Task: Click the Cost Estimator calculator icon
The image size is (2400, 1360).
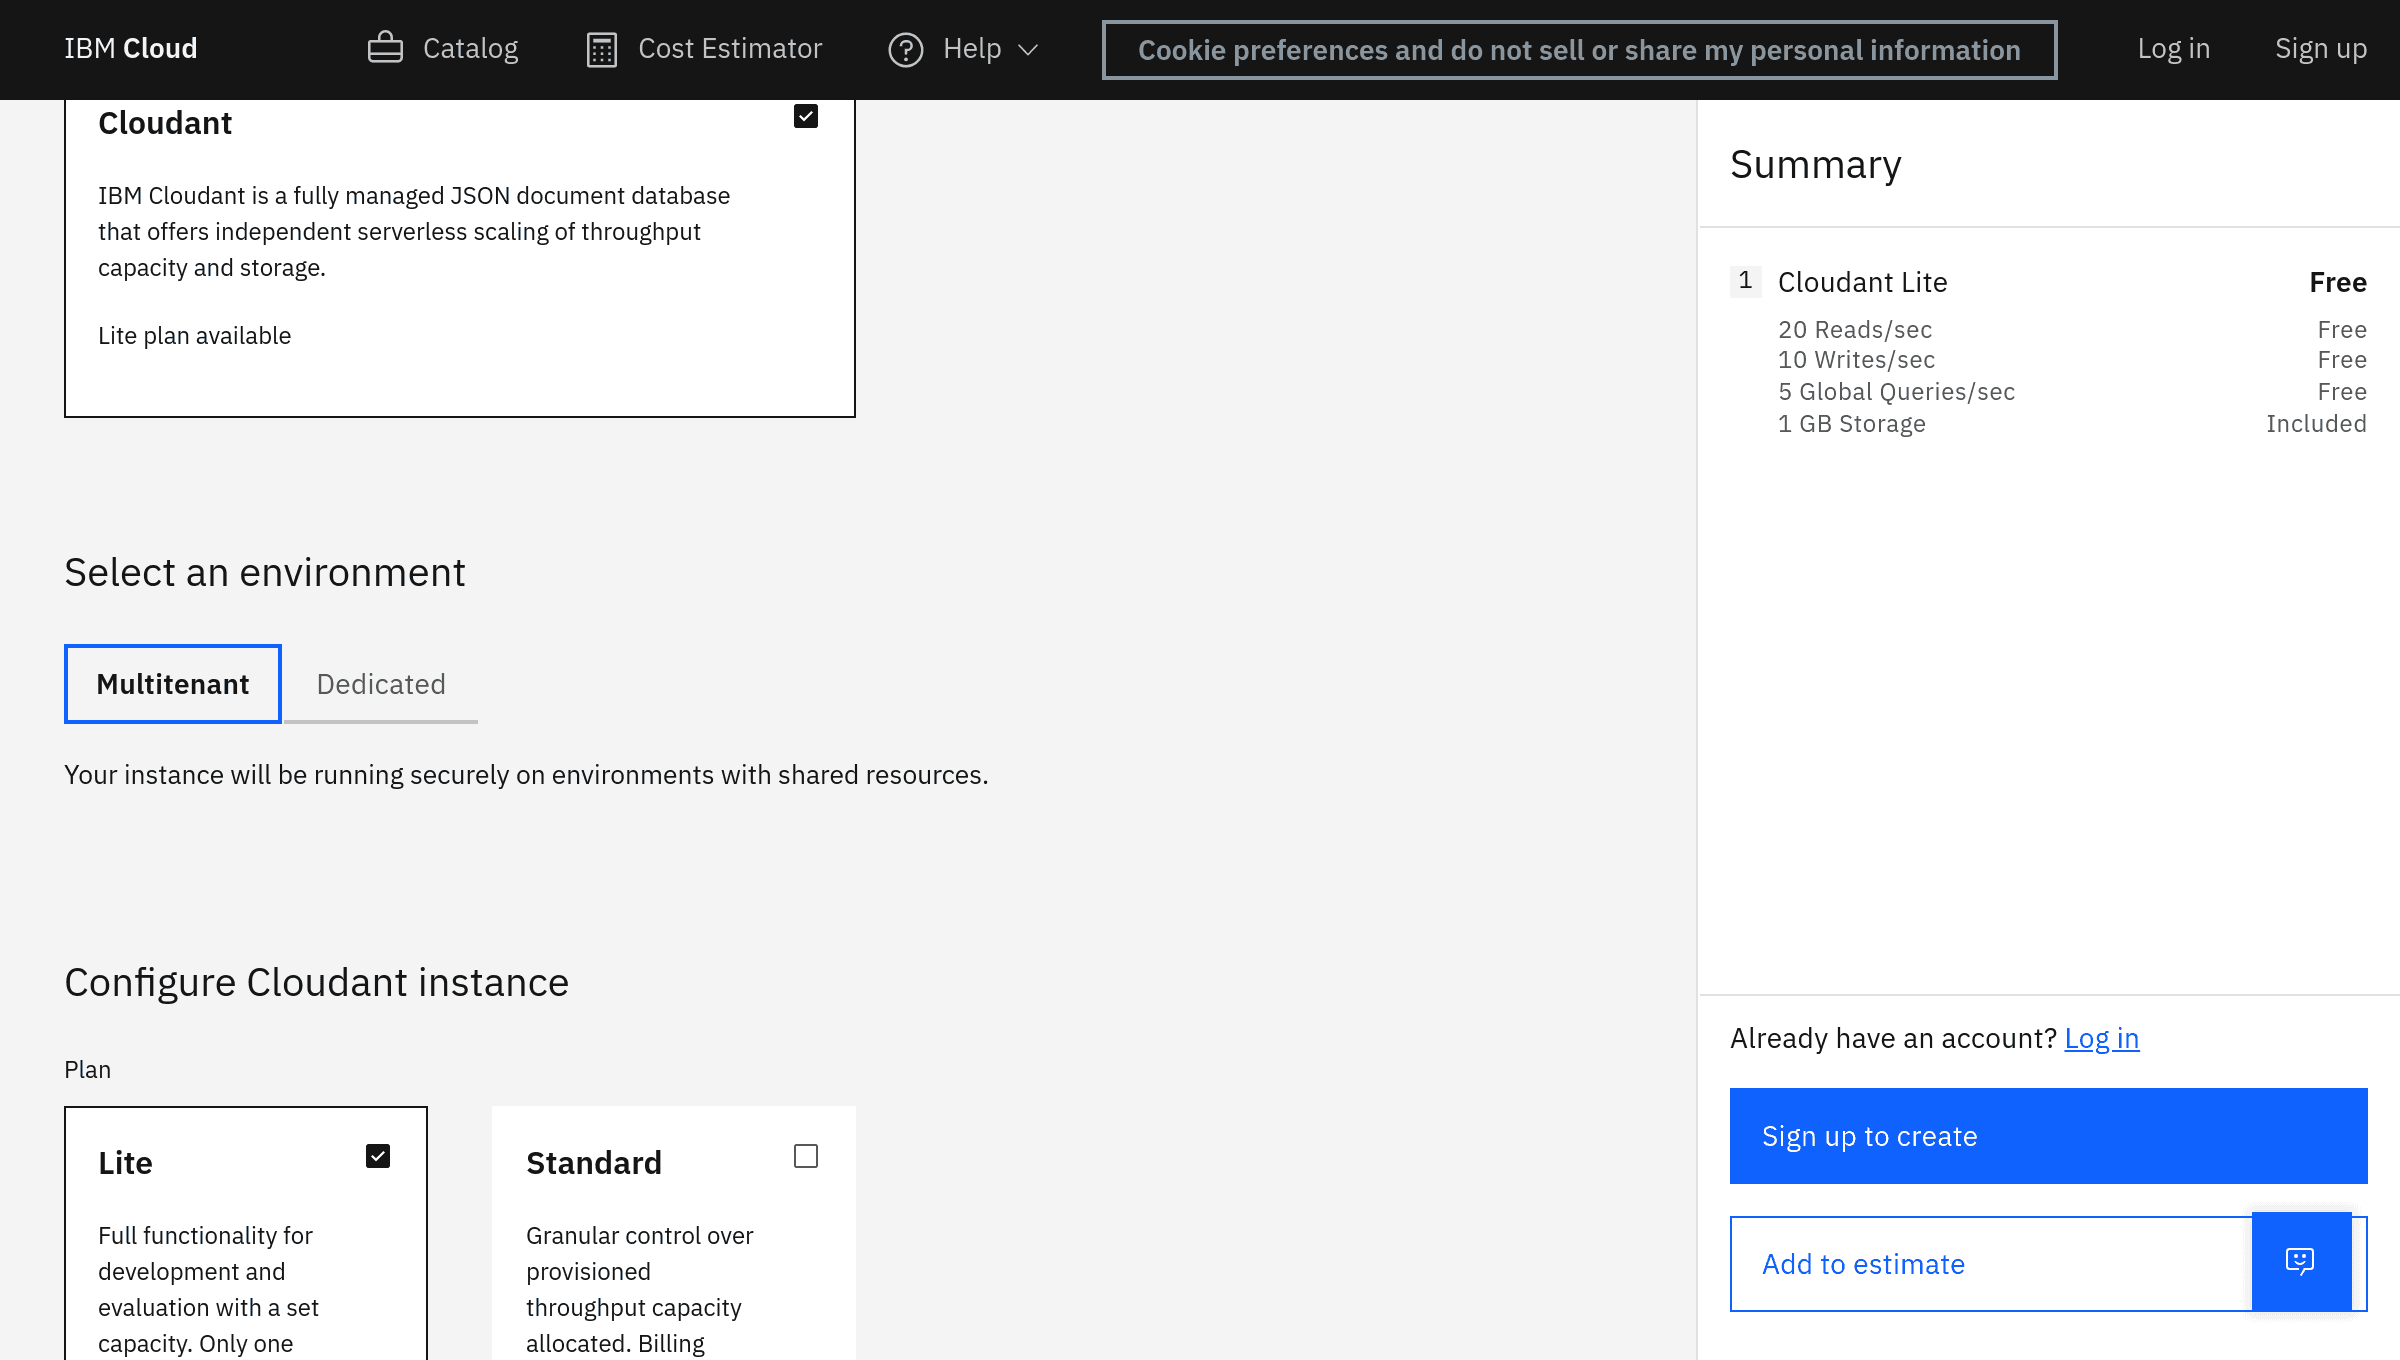Action: [601, 49]
